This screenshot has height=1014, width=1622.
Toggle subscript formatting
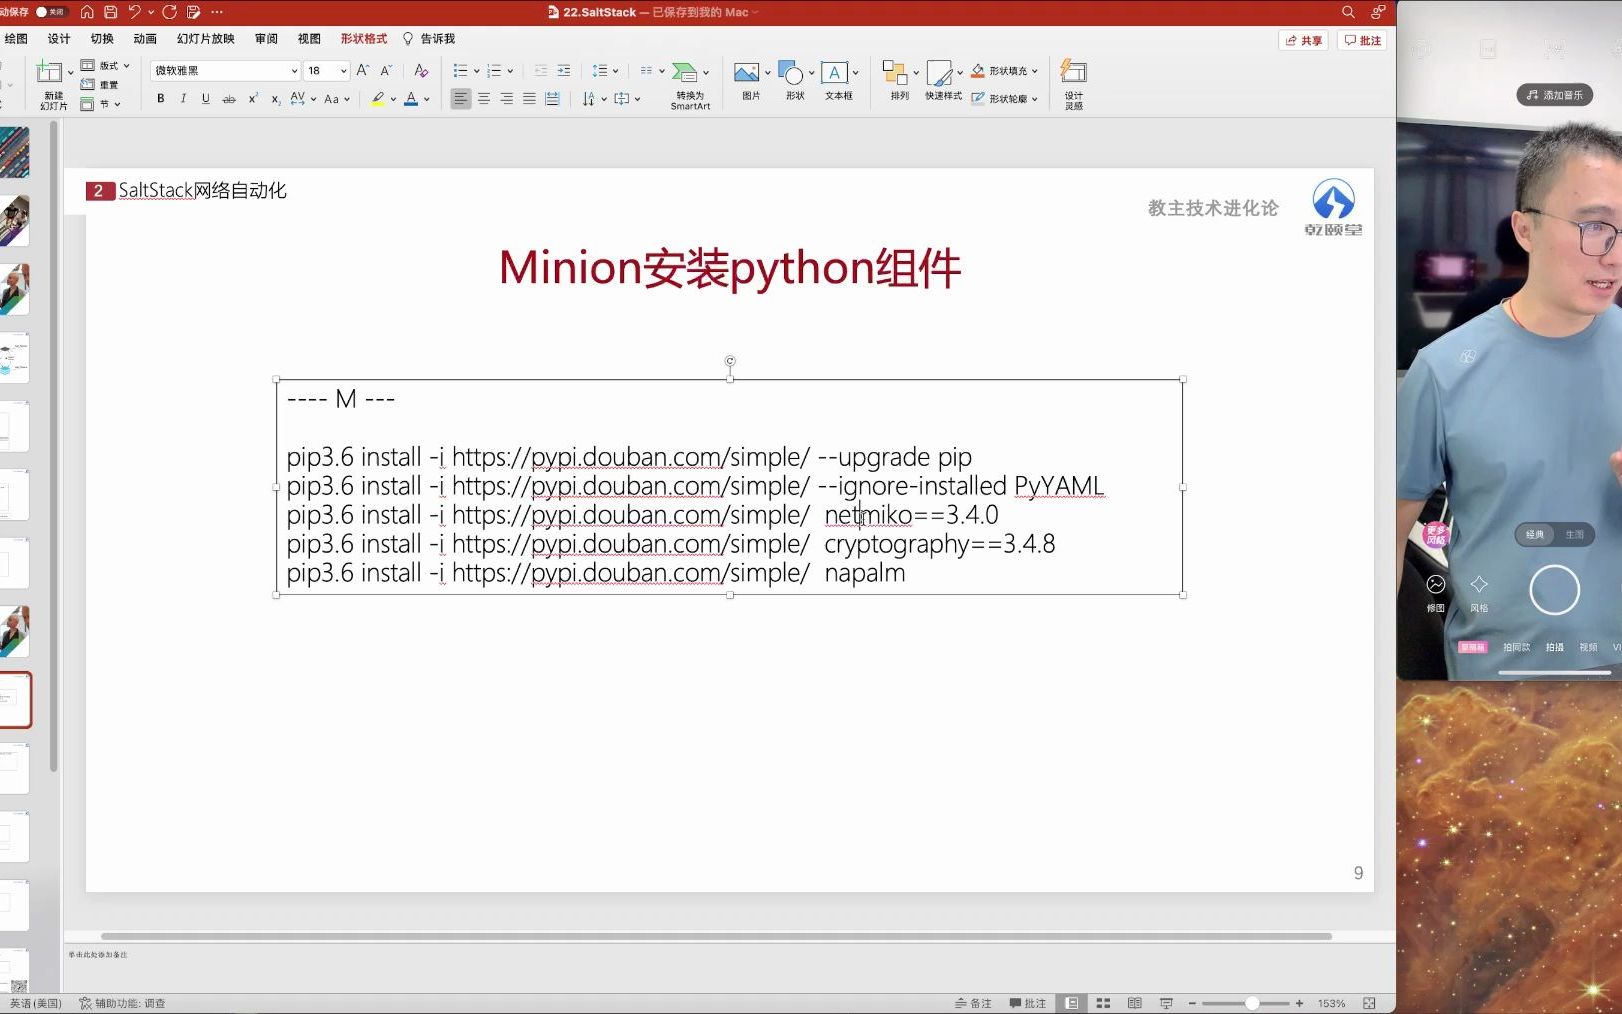click(276, 99)
